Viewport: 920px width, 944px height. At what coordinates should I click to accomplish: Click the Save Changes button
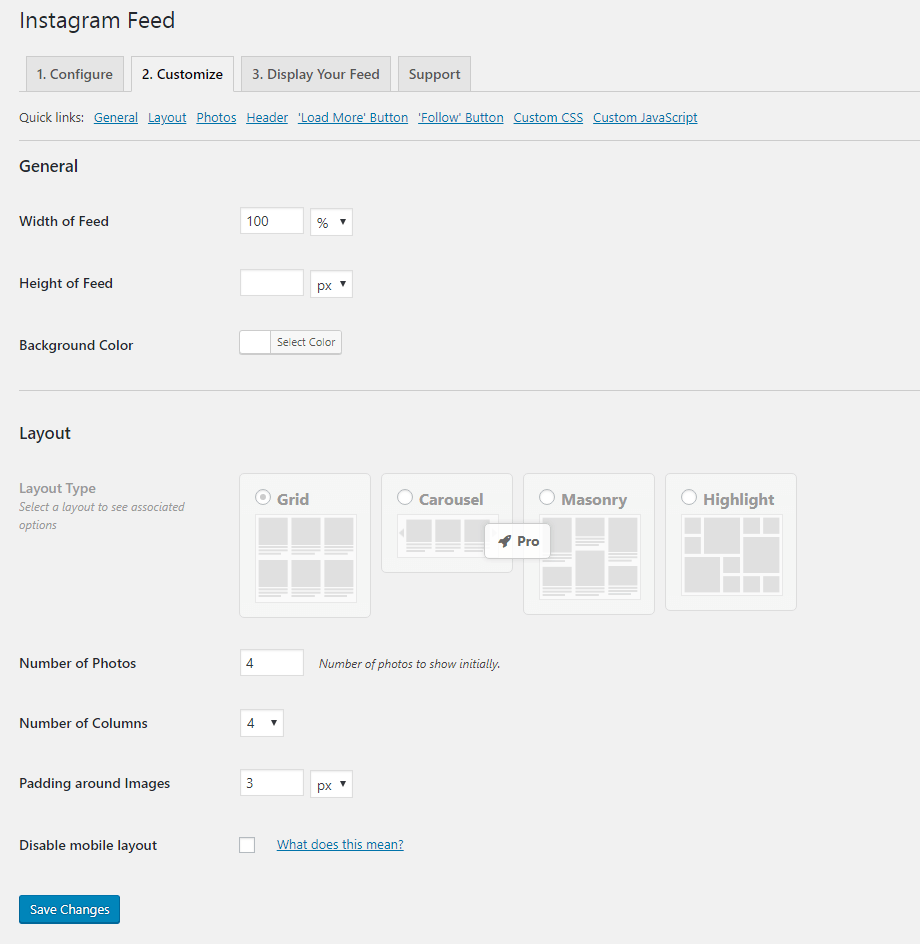(x=69, y=909)
